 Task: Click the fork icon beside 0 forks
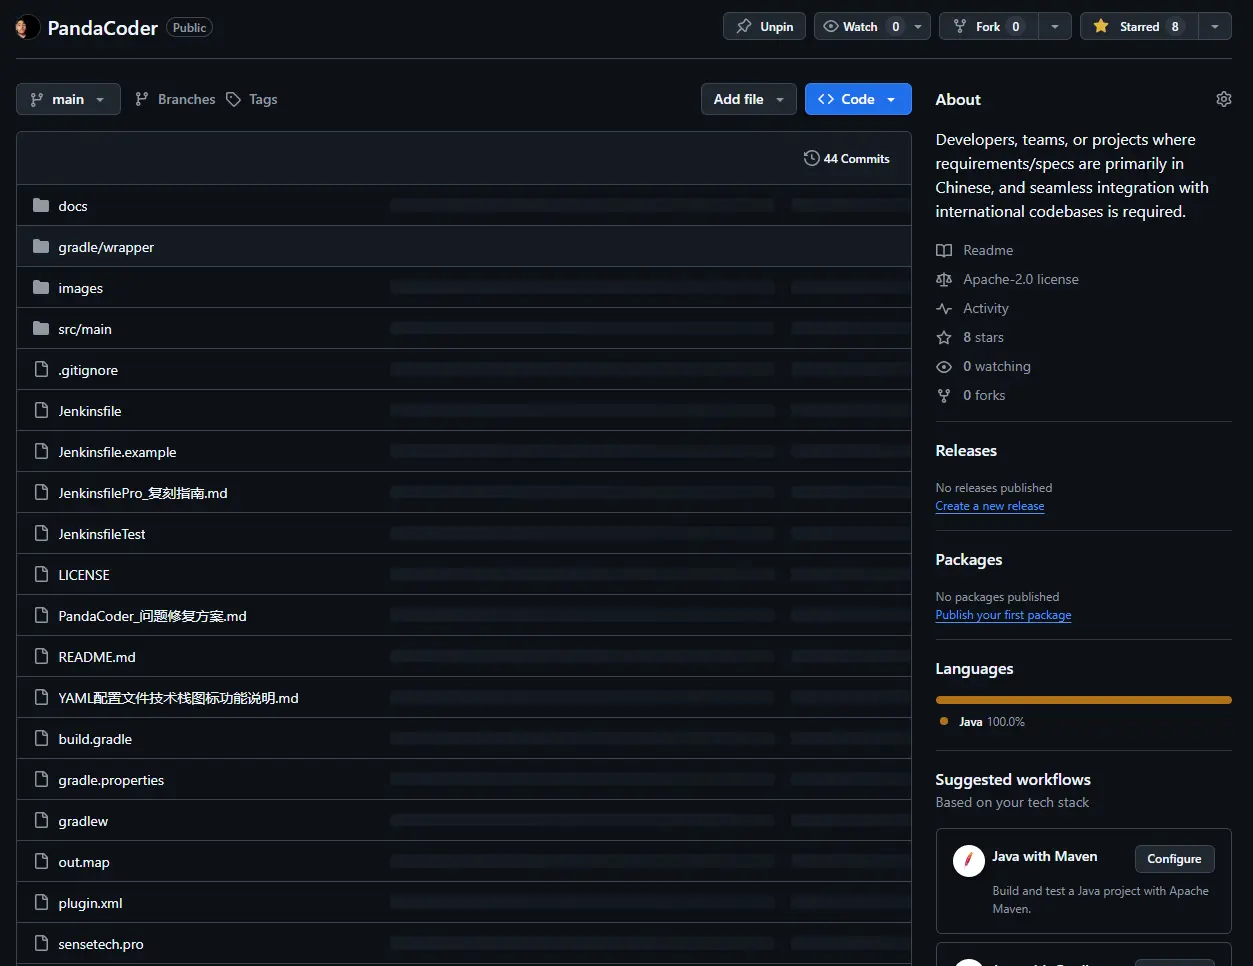click(x=944, y=395)
